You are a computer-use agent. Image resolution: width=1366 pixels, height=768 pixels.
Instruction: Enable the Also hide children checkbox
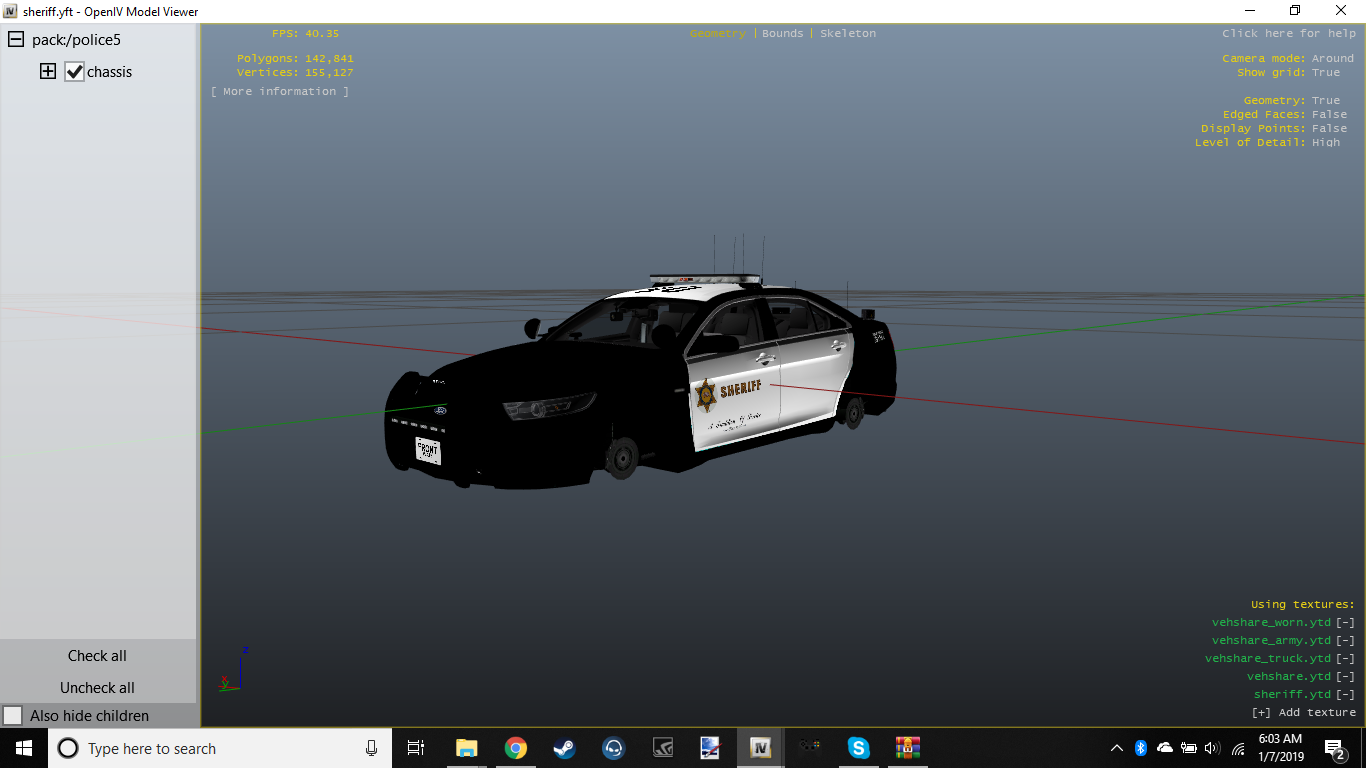pyautogui.click(x=13, y=716)
